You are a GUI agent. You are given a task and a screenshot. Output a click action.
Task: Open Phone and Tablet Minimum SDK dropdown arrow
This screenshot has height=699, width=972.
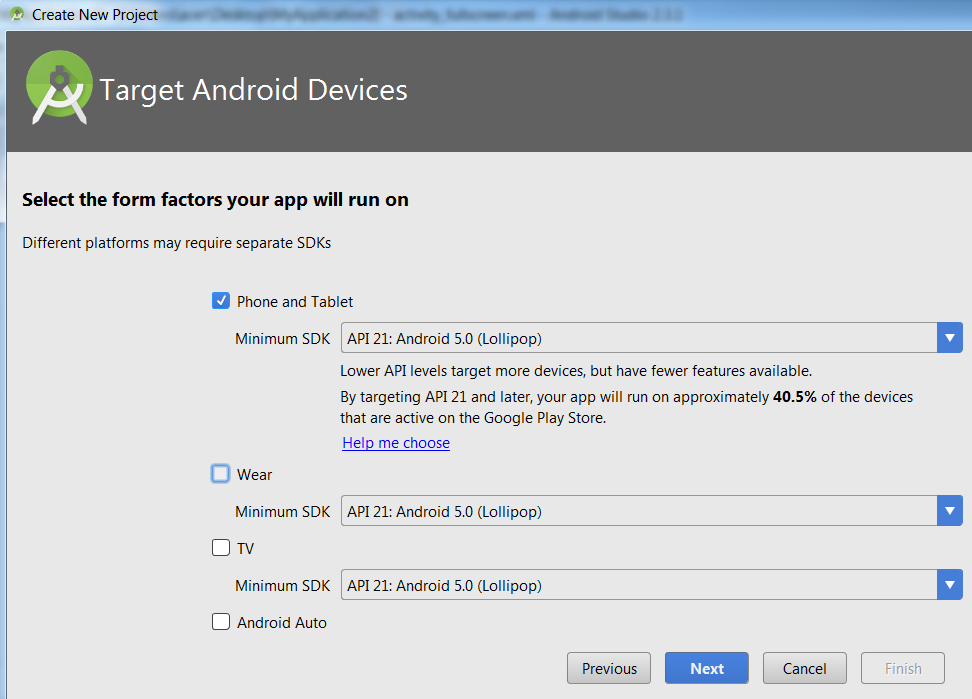point(950,338)
